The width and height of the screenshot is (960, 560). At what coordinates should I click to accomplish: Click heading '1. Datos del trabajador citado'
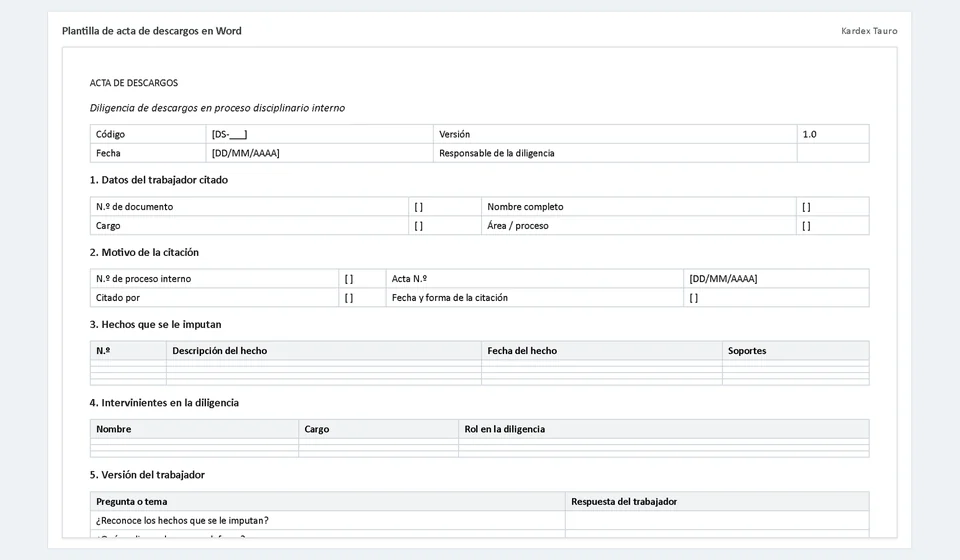point(159,180)
